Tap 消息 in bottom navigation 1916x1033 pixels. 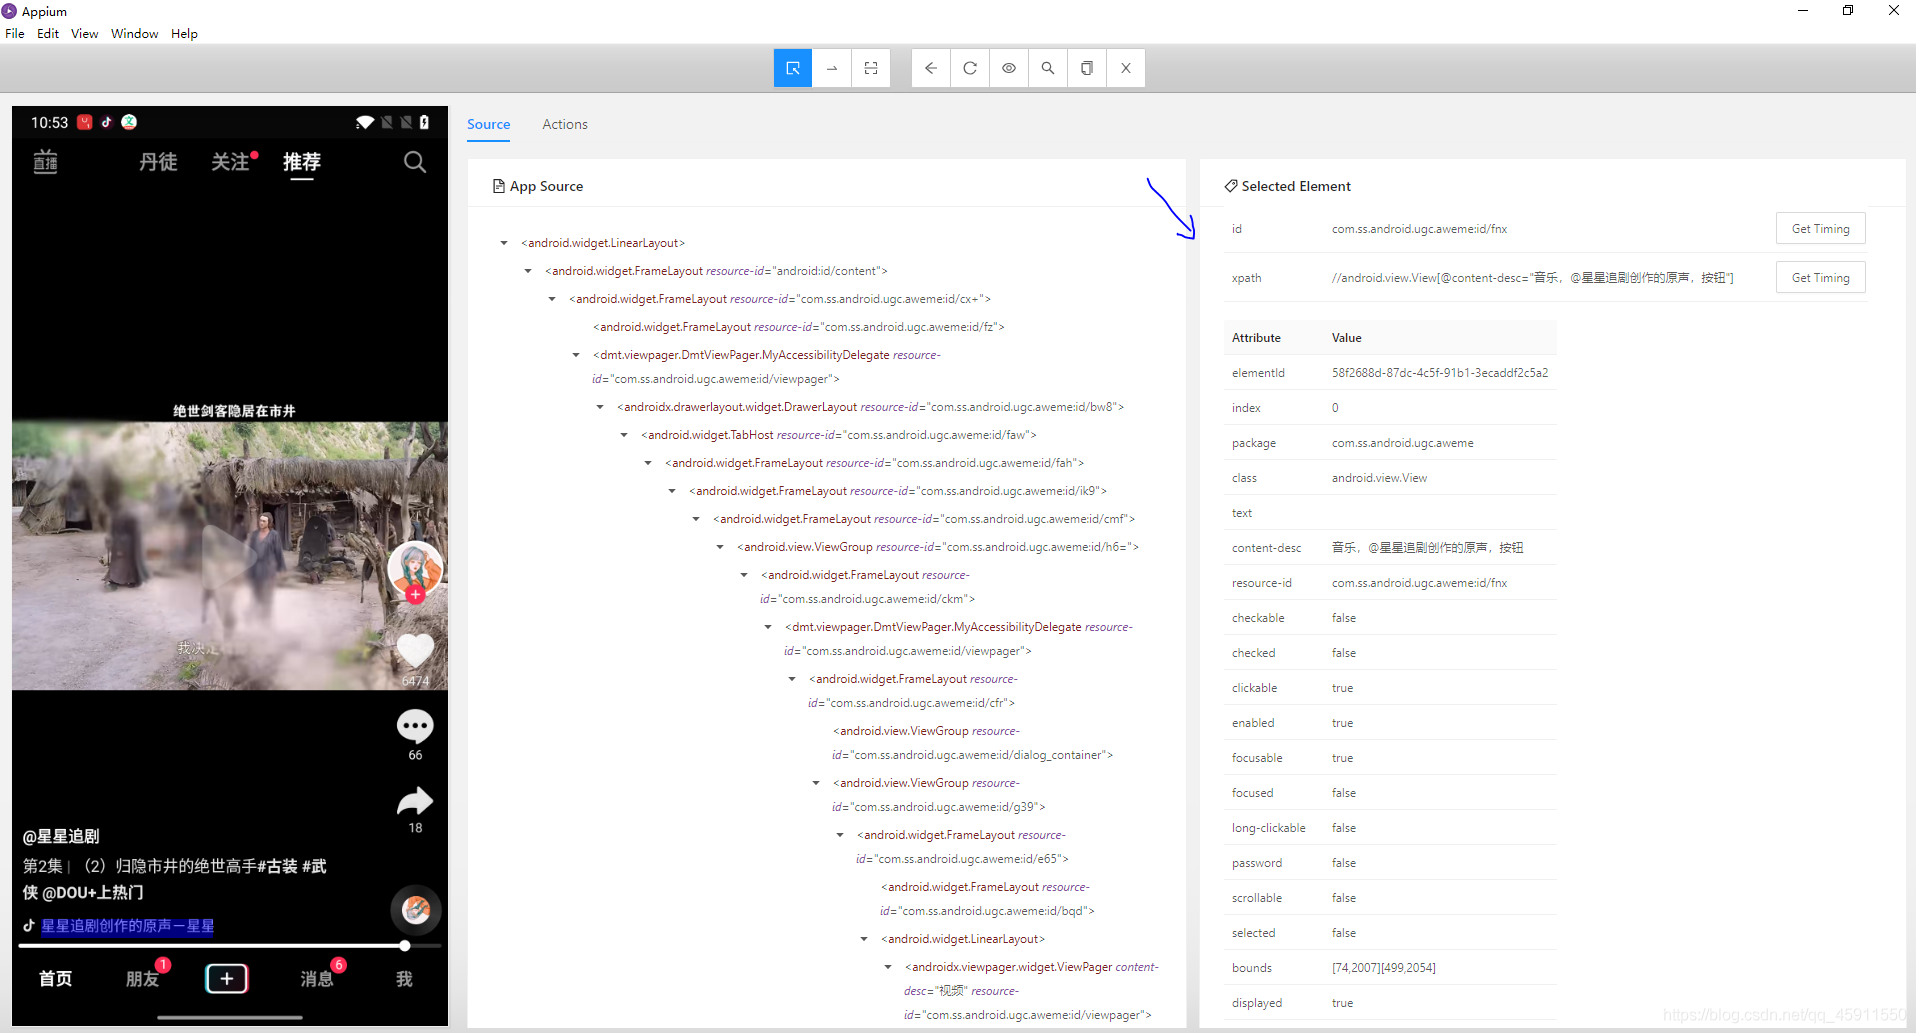[x=317, y=979]
